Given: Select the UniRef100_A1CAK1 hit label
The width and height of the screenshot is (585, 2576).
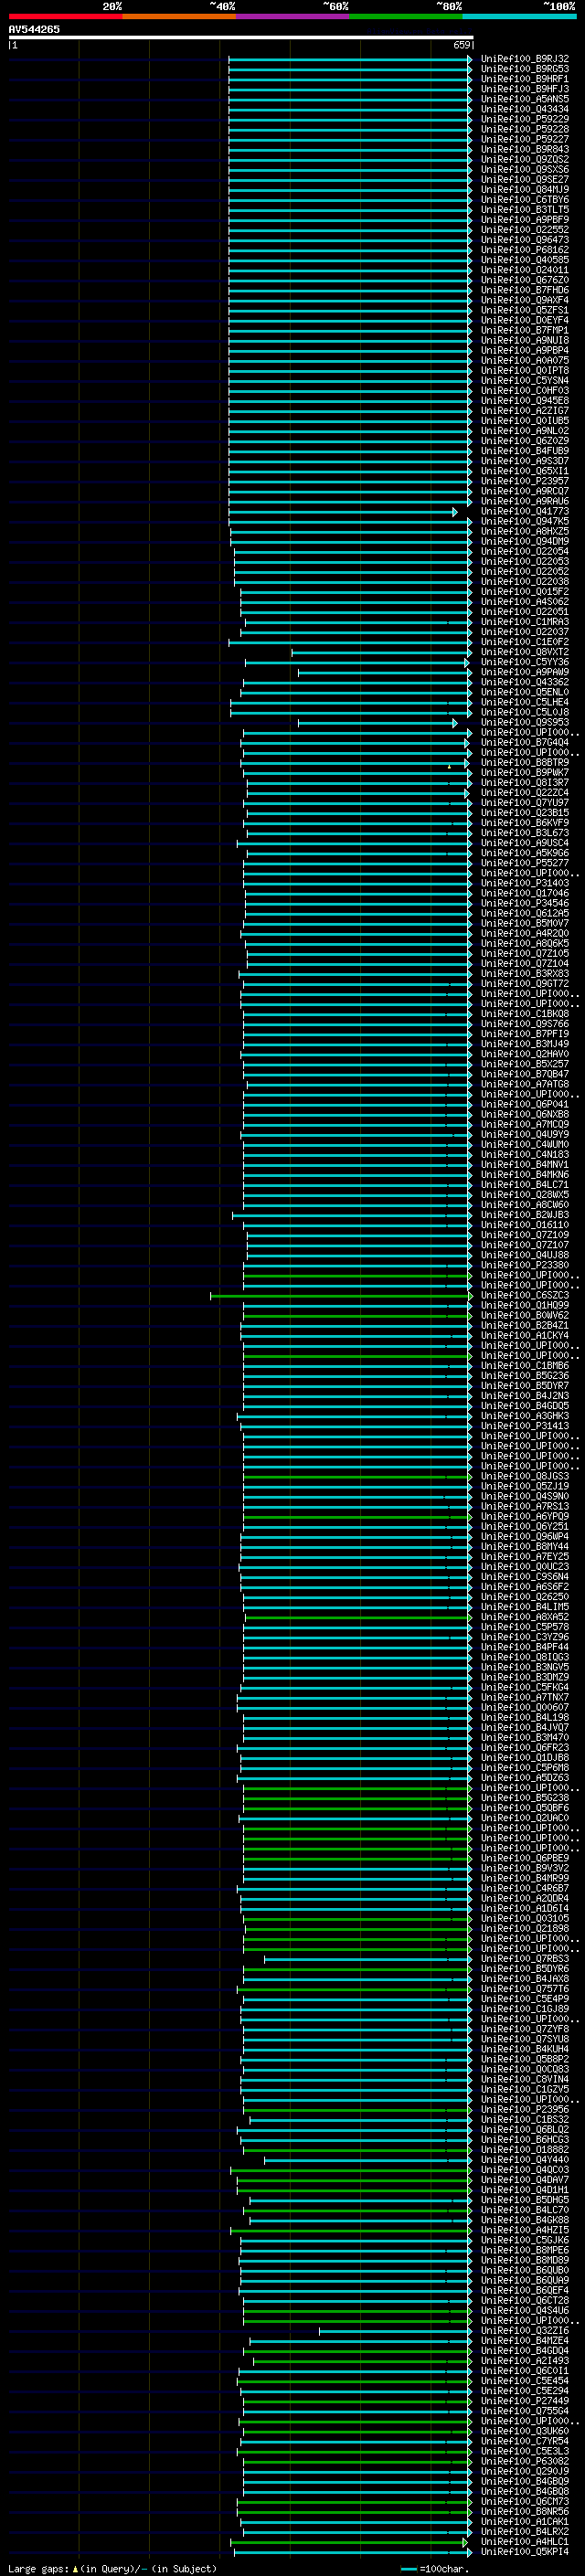Looking at the screenshot, I should 525,2522.
